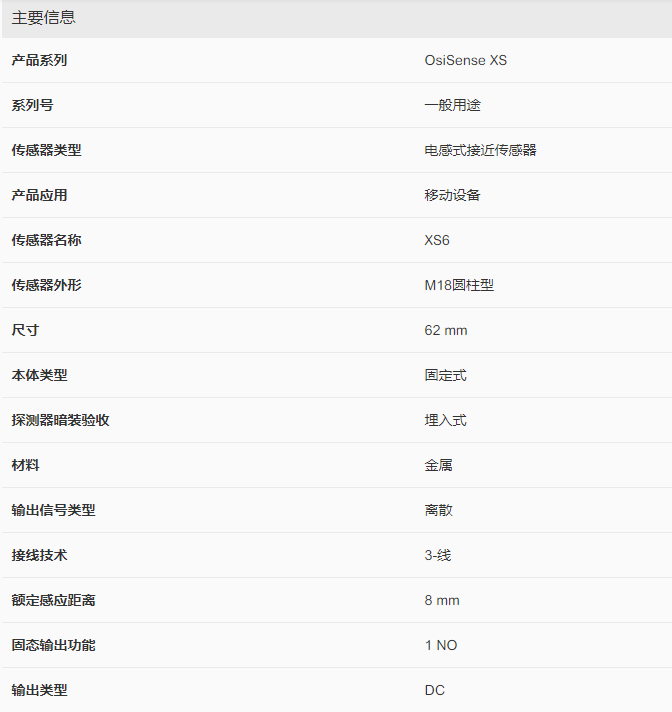Select the 埋入式 value
This screenshot has height=712, width=672.
point(445,420)
